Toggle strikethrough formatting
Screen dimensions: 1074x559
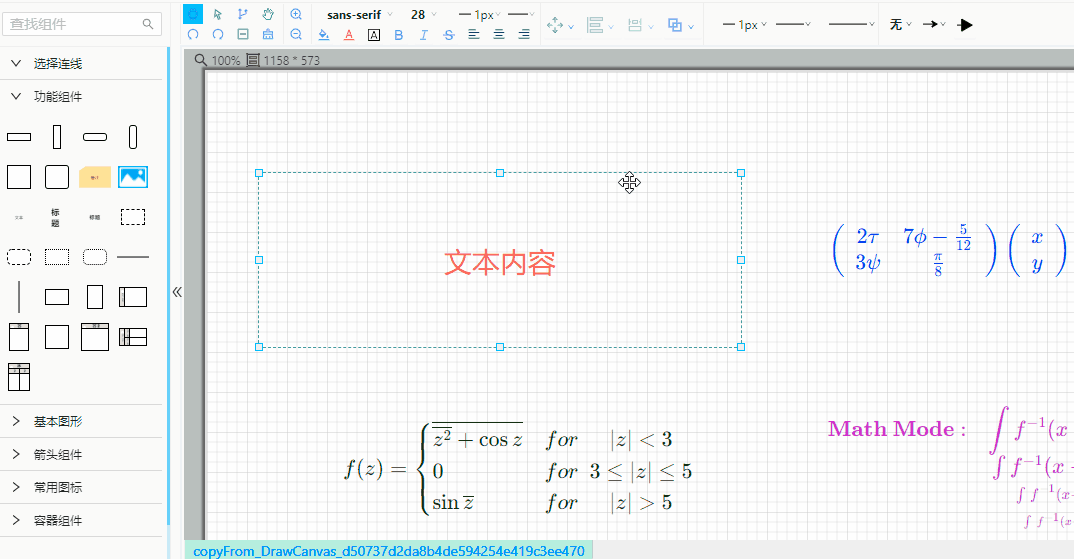click(449, 34)
